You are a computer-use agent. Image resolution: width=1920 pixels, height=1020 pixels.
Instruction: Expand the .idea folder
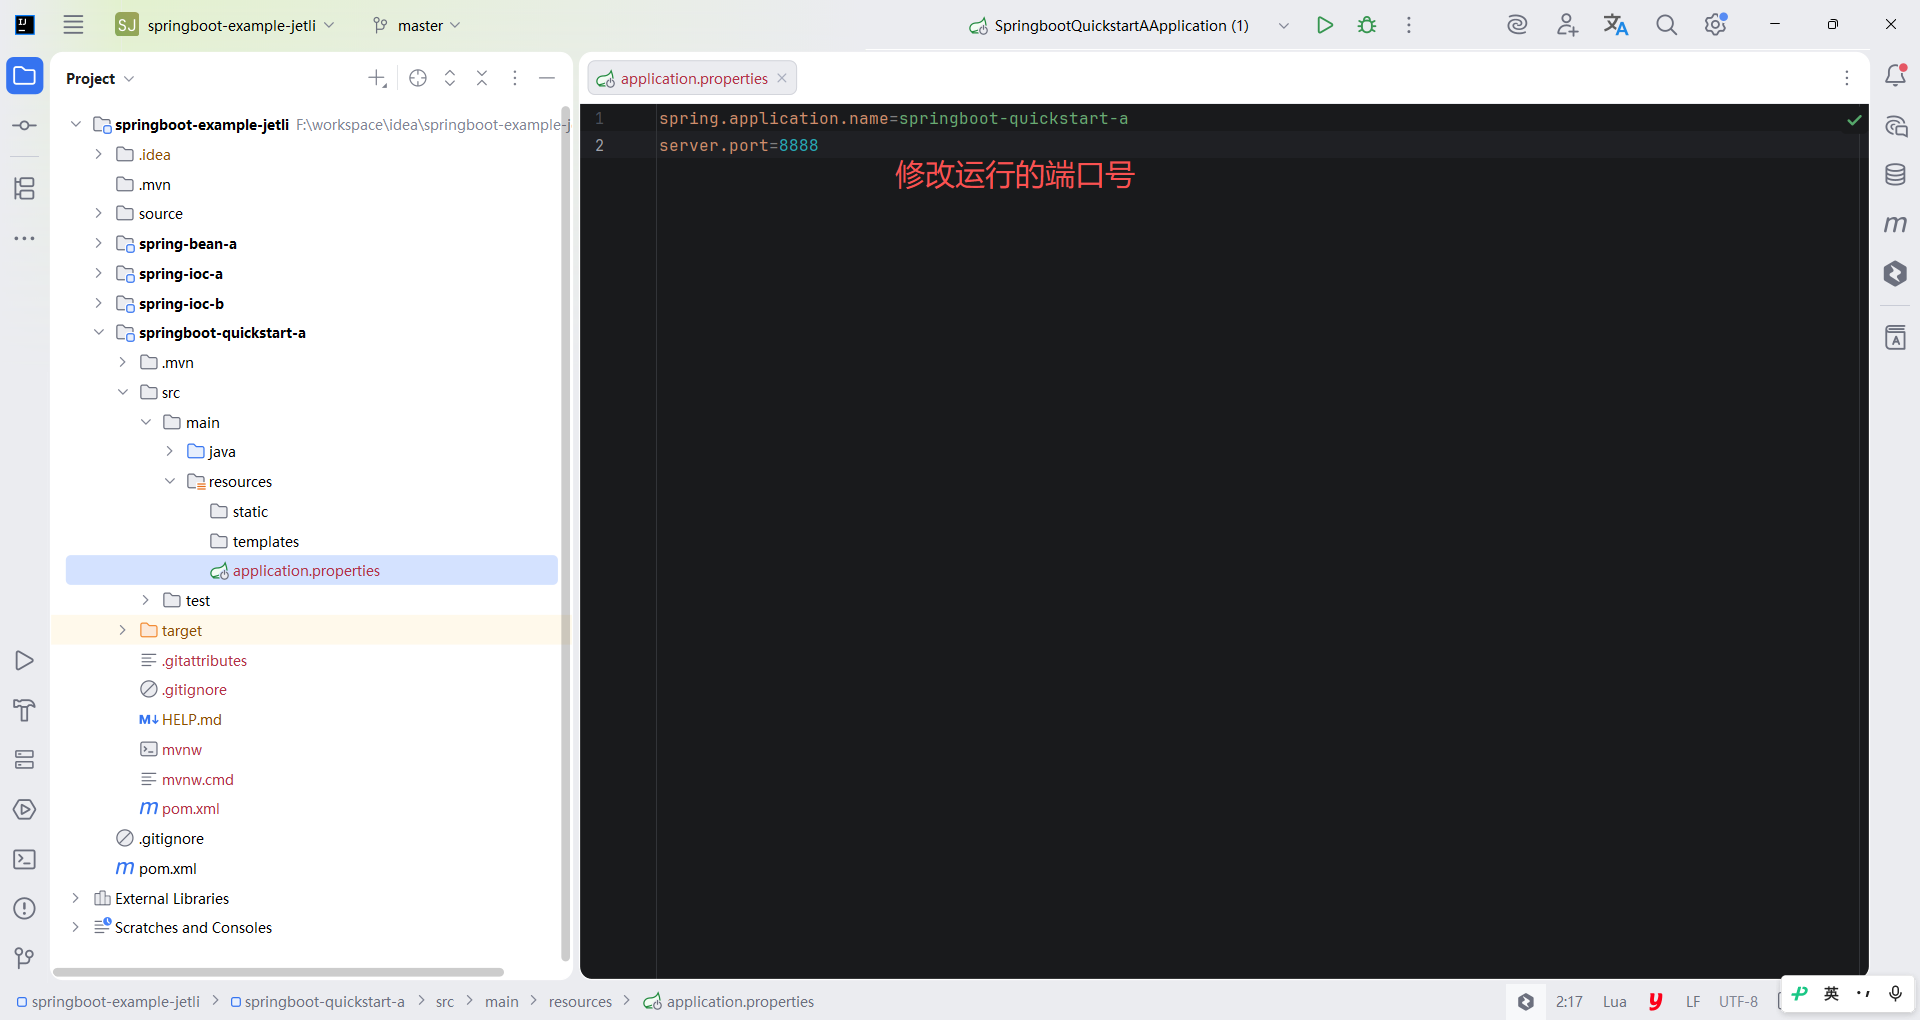coord(98,154)
